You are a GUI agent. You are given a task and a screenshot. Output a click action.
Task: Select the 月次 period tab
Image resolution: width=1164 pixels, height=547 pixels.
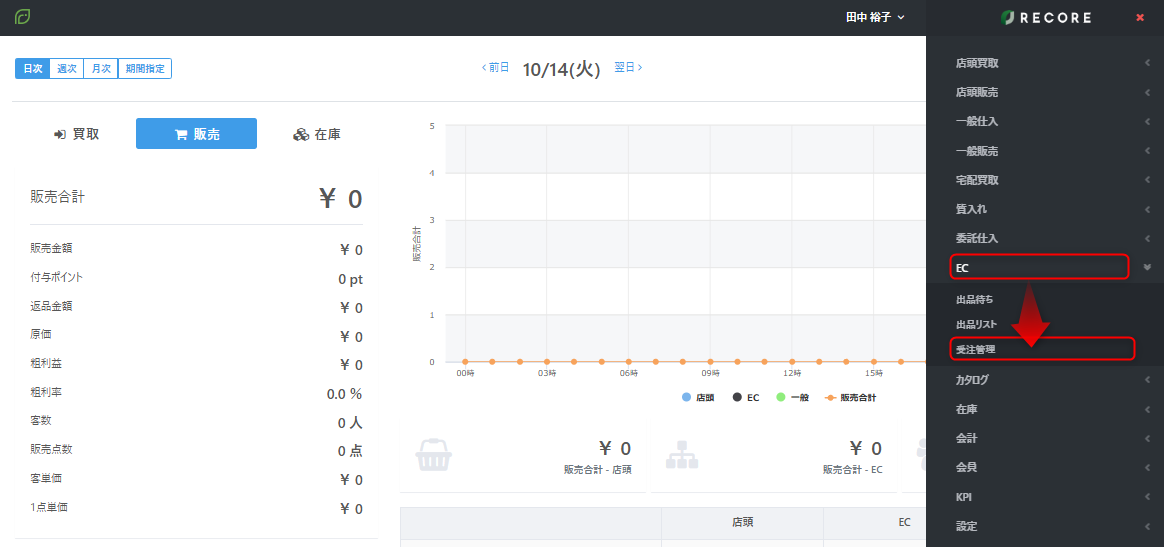coord(101,68)
